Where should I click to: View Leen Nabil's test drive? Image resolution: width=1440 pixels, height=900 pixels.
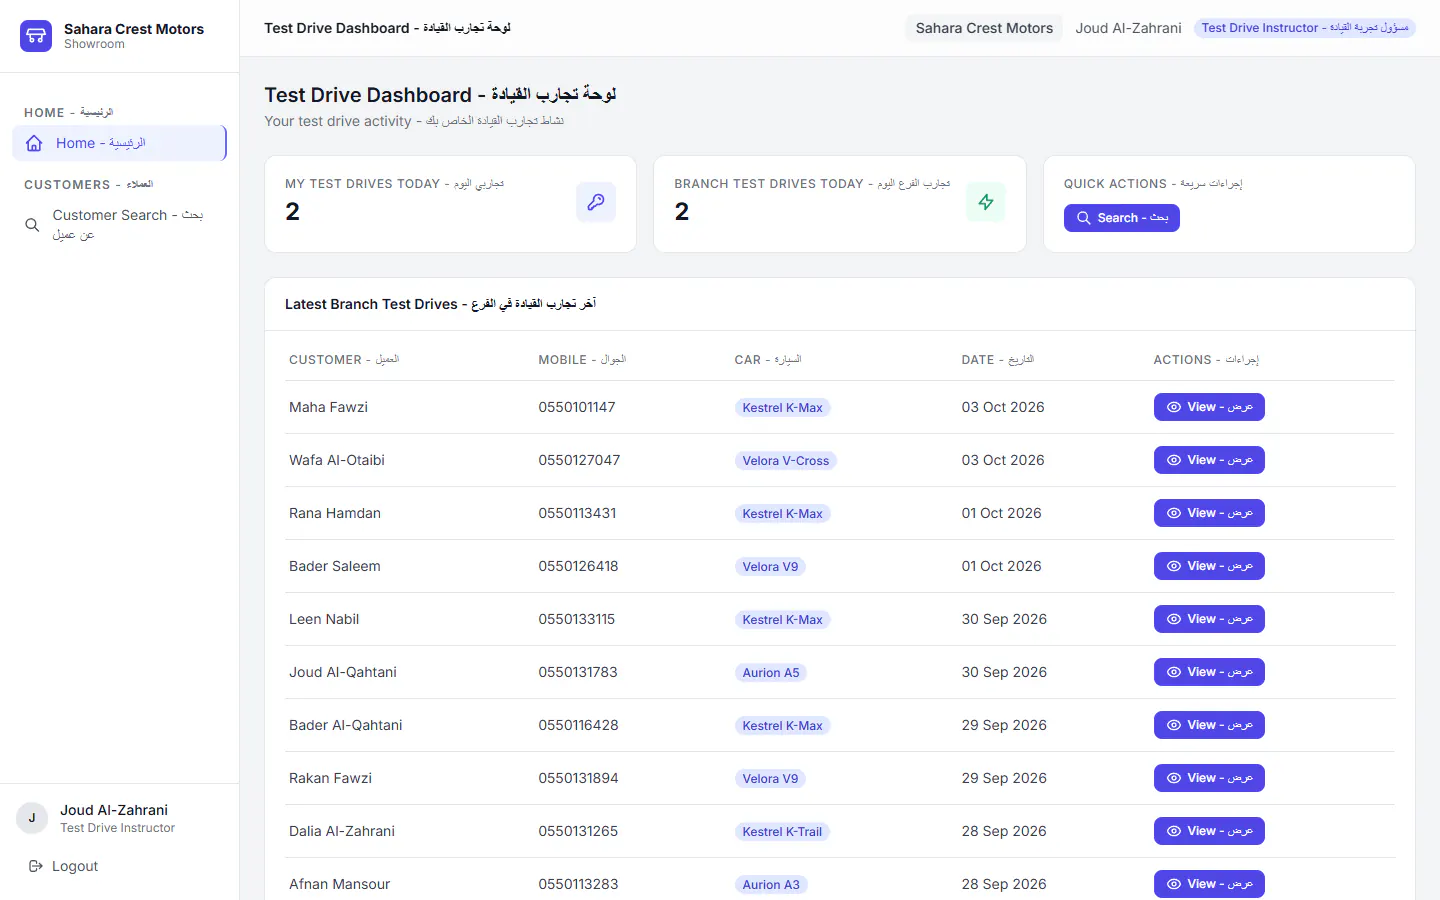pyautogui.click(x=1209, y=619)
